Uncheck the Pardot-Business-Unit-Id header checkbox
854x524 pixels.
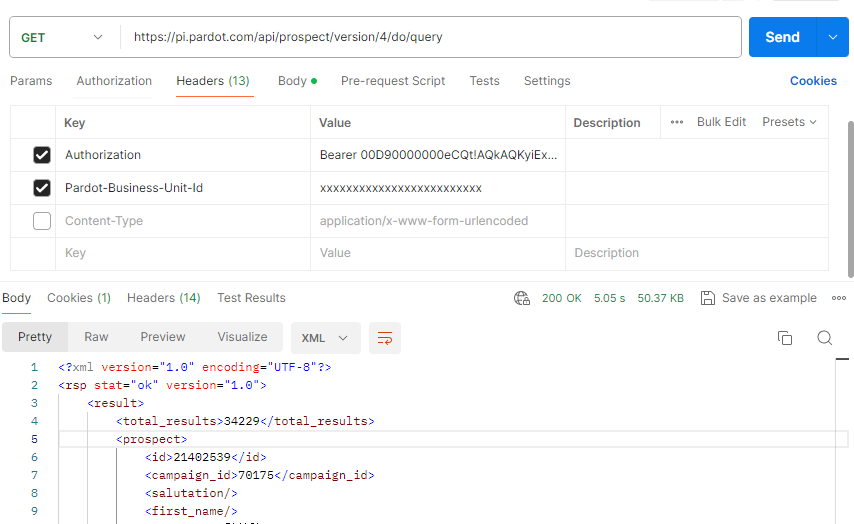pyautogui.click(x=42, y=188)
